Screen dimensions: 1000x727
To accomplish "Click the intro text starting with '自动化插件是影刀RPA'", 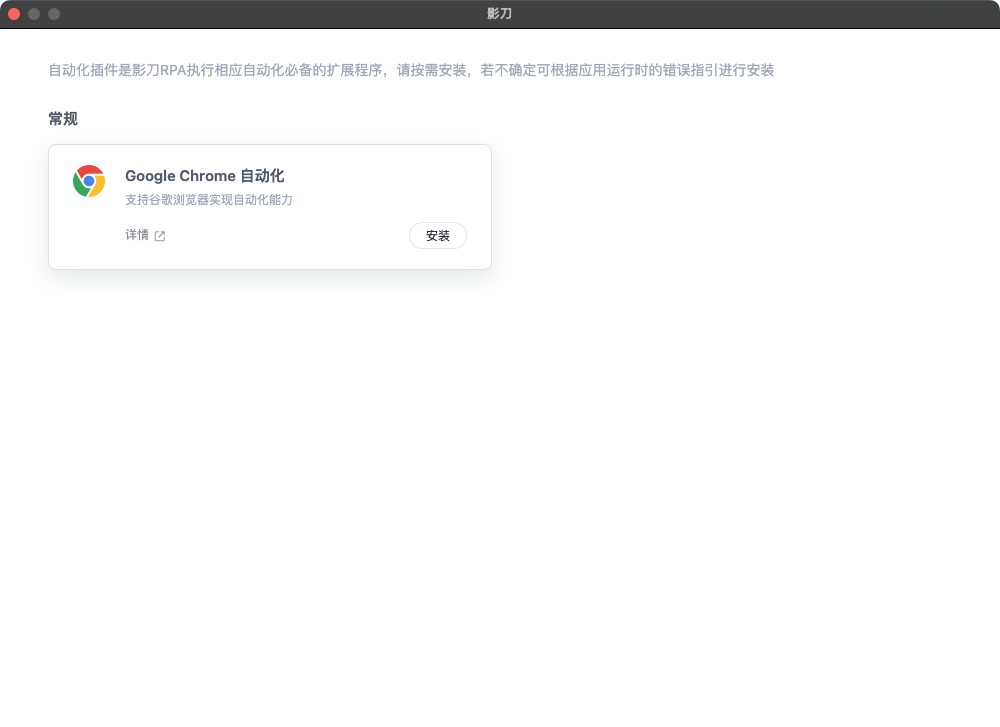I will pos(411,70).
